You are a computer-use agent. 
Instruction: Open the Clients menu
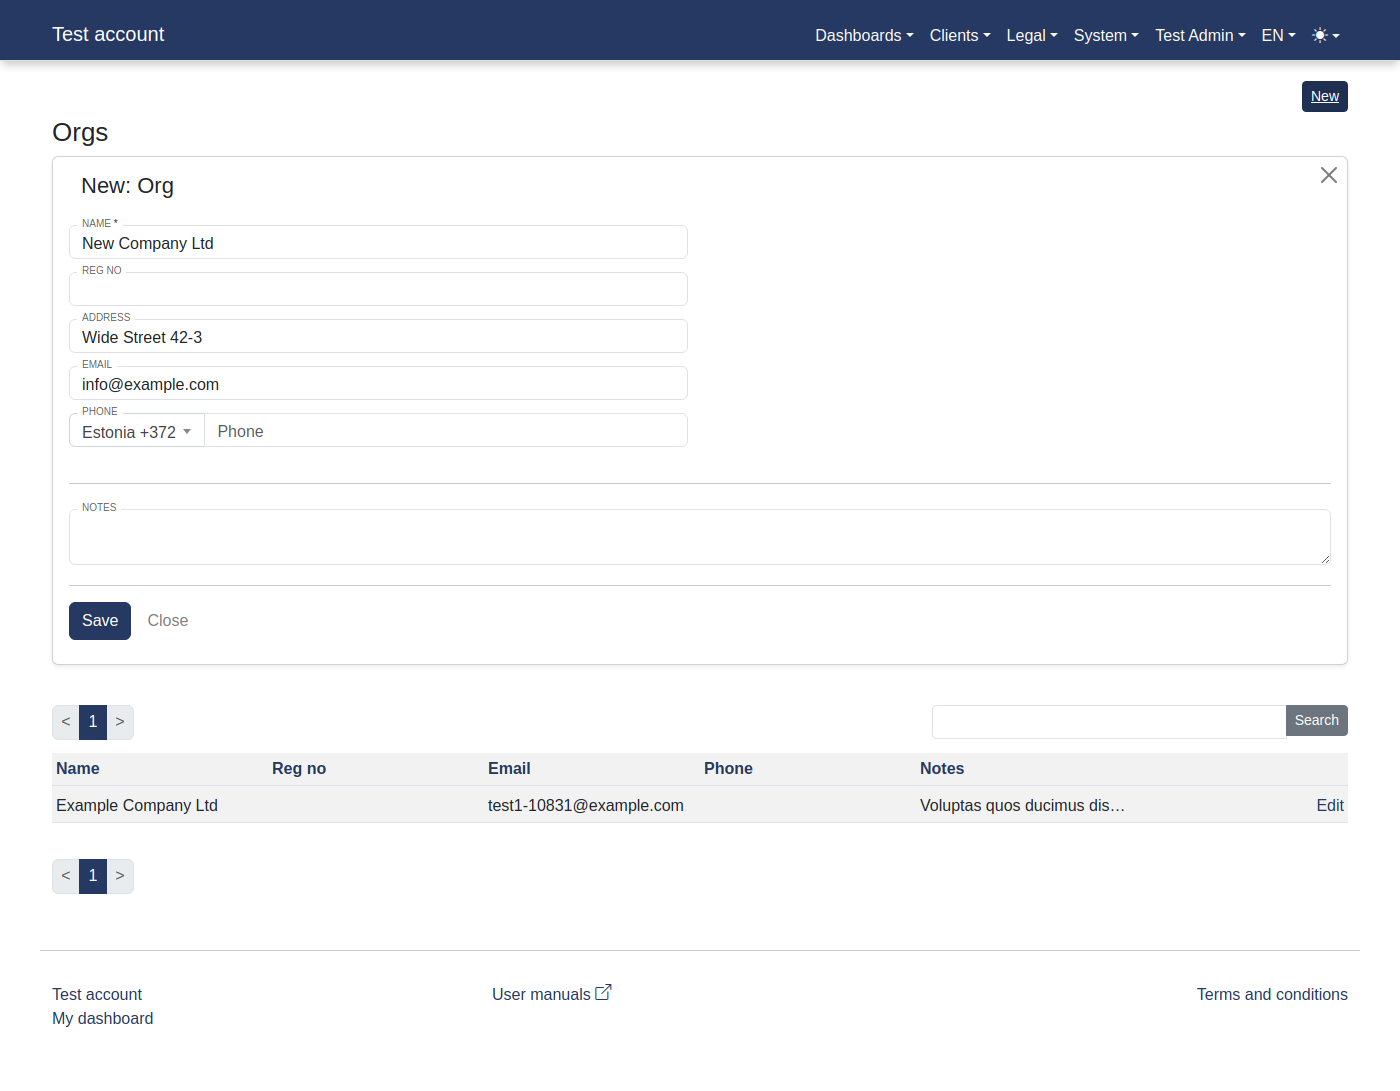(x=958, y=35)
